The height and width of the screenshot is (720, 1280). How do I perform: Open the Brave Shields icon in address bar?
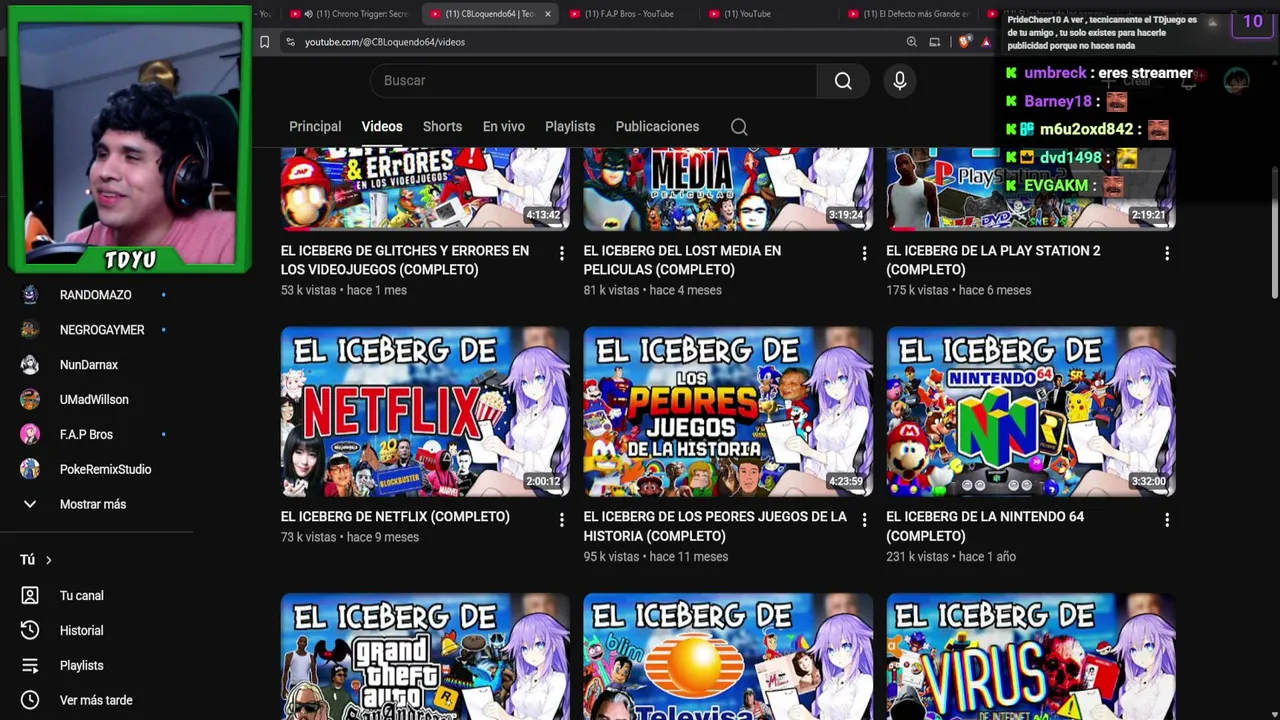coord(963,42)
